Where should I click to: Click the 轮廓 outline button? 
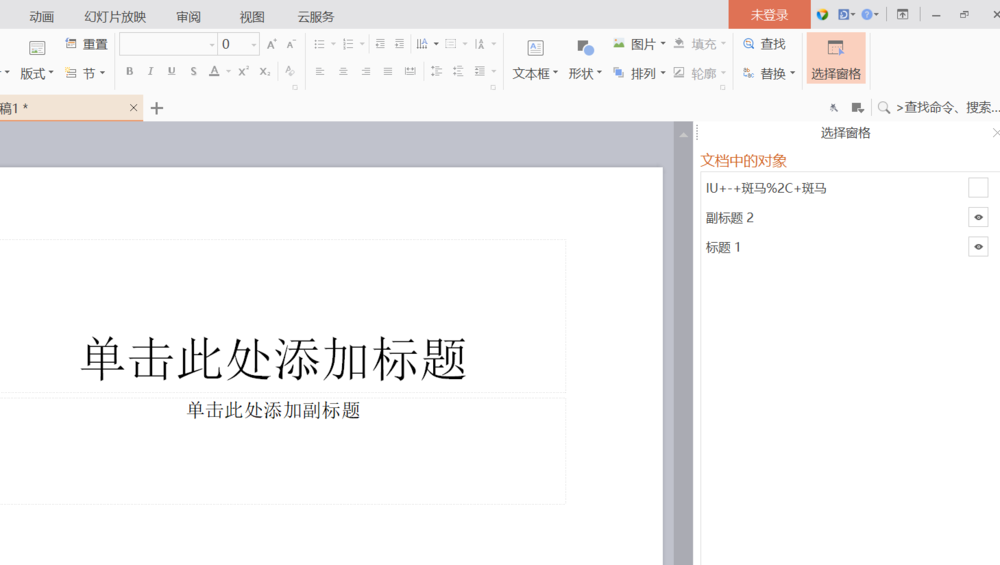tap(700, 73)
